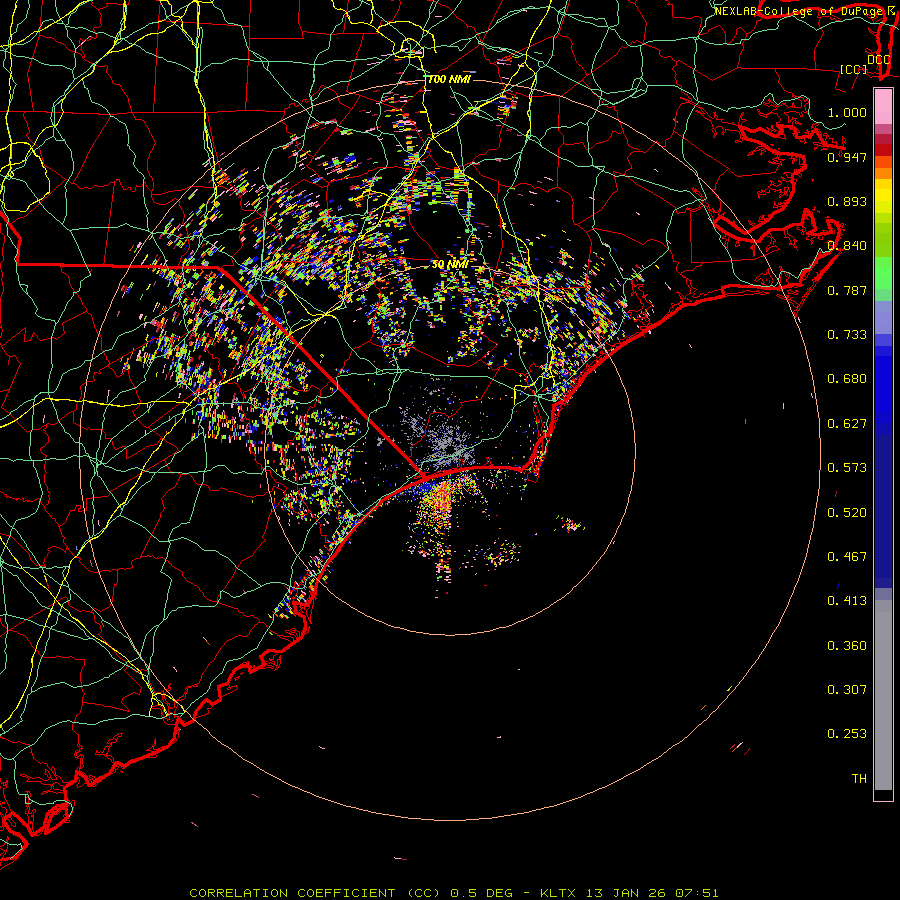Select the 0.893 scale value

click(x=847, y=201)
